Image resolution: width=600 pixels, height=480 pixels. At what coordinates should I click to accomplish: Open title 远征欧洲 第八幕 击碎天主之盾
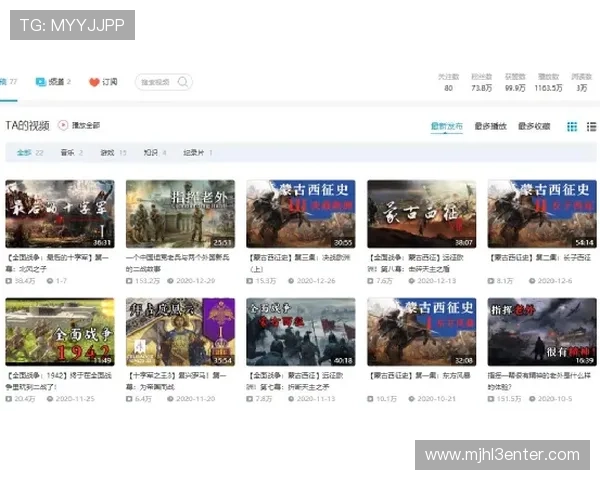click(x=416, y=263)
